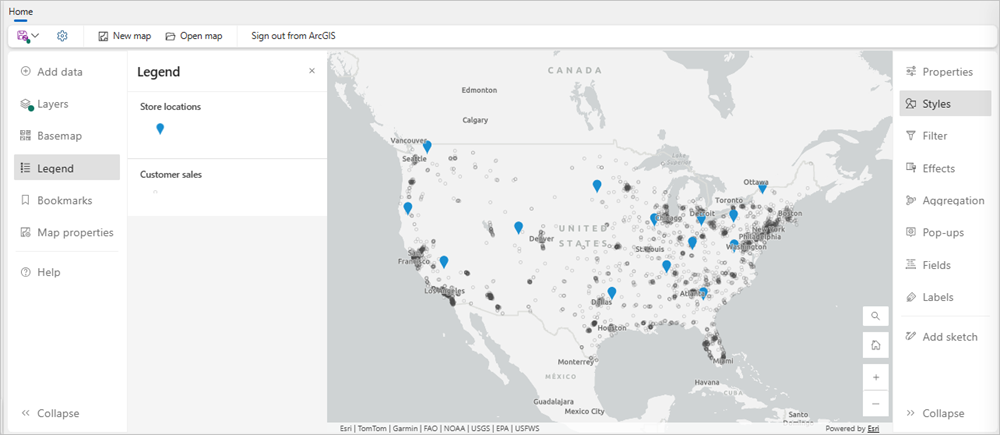This screenshot has height=435, width=1000.
Task: Click the map search magnifier button
Action: (x=876, y=316)
